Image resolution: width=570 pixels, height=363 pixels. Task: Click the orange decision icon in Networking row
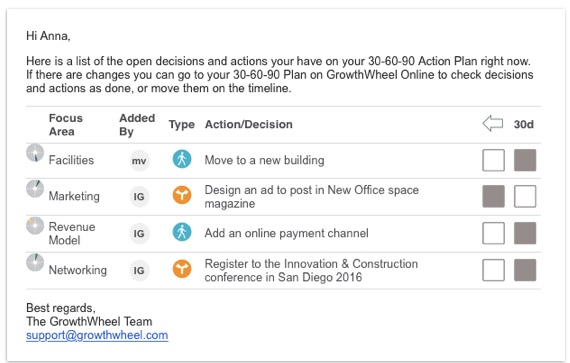click(182, 269)
